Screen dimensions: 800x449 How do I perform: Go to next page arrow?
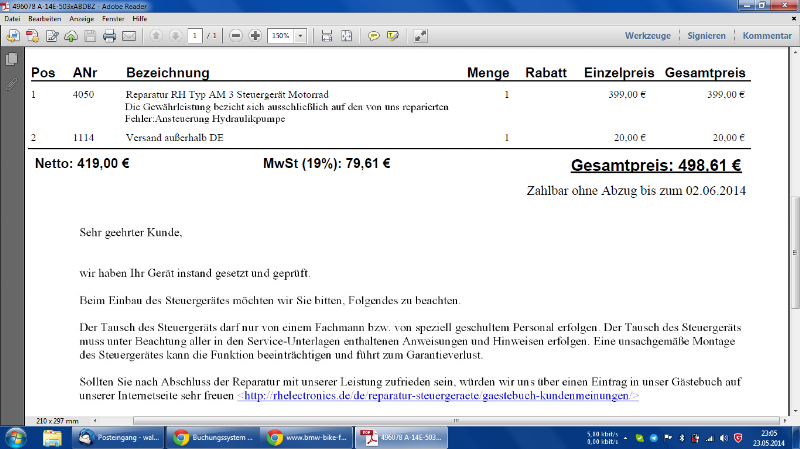coord(175,36)
